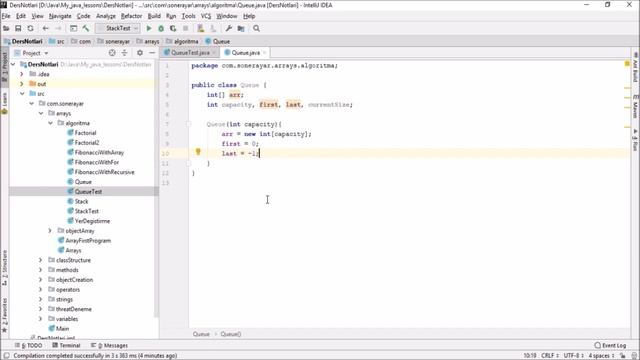Switch to the QueueTest.java editor tab
The width and height of the screenshot is (640, 360).
[x=190, y=53]
